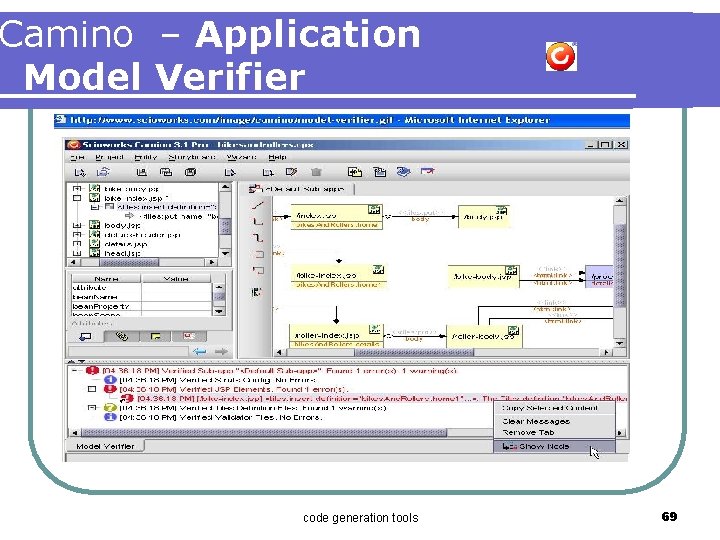
Task: Select first property-panel tab with blue arrow icon
Action: [x=86, y=337]
